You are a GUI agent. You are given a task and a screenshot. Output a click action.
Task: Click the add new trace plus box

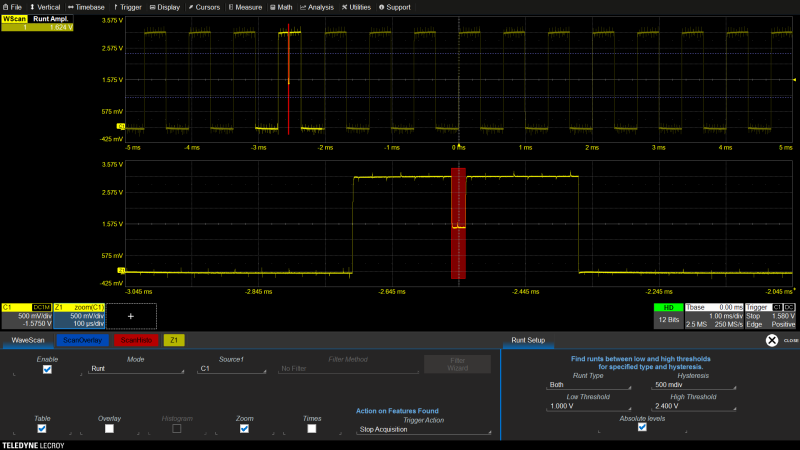[129, 316]
